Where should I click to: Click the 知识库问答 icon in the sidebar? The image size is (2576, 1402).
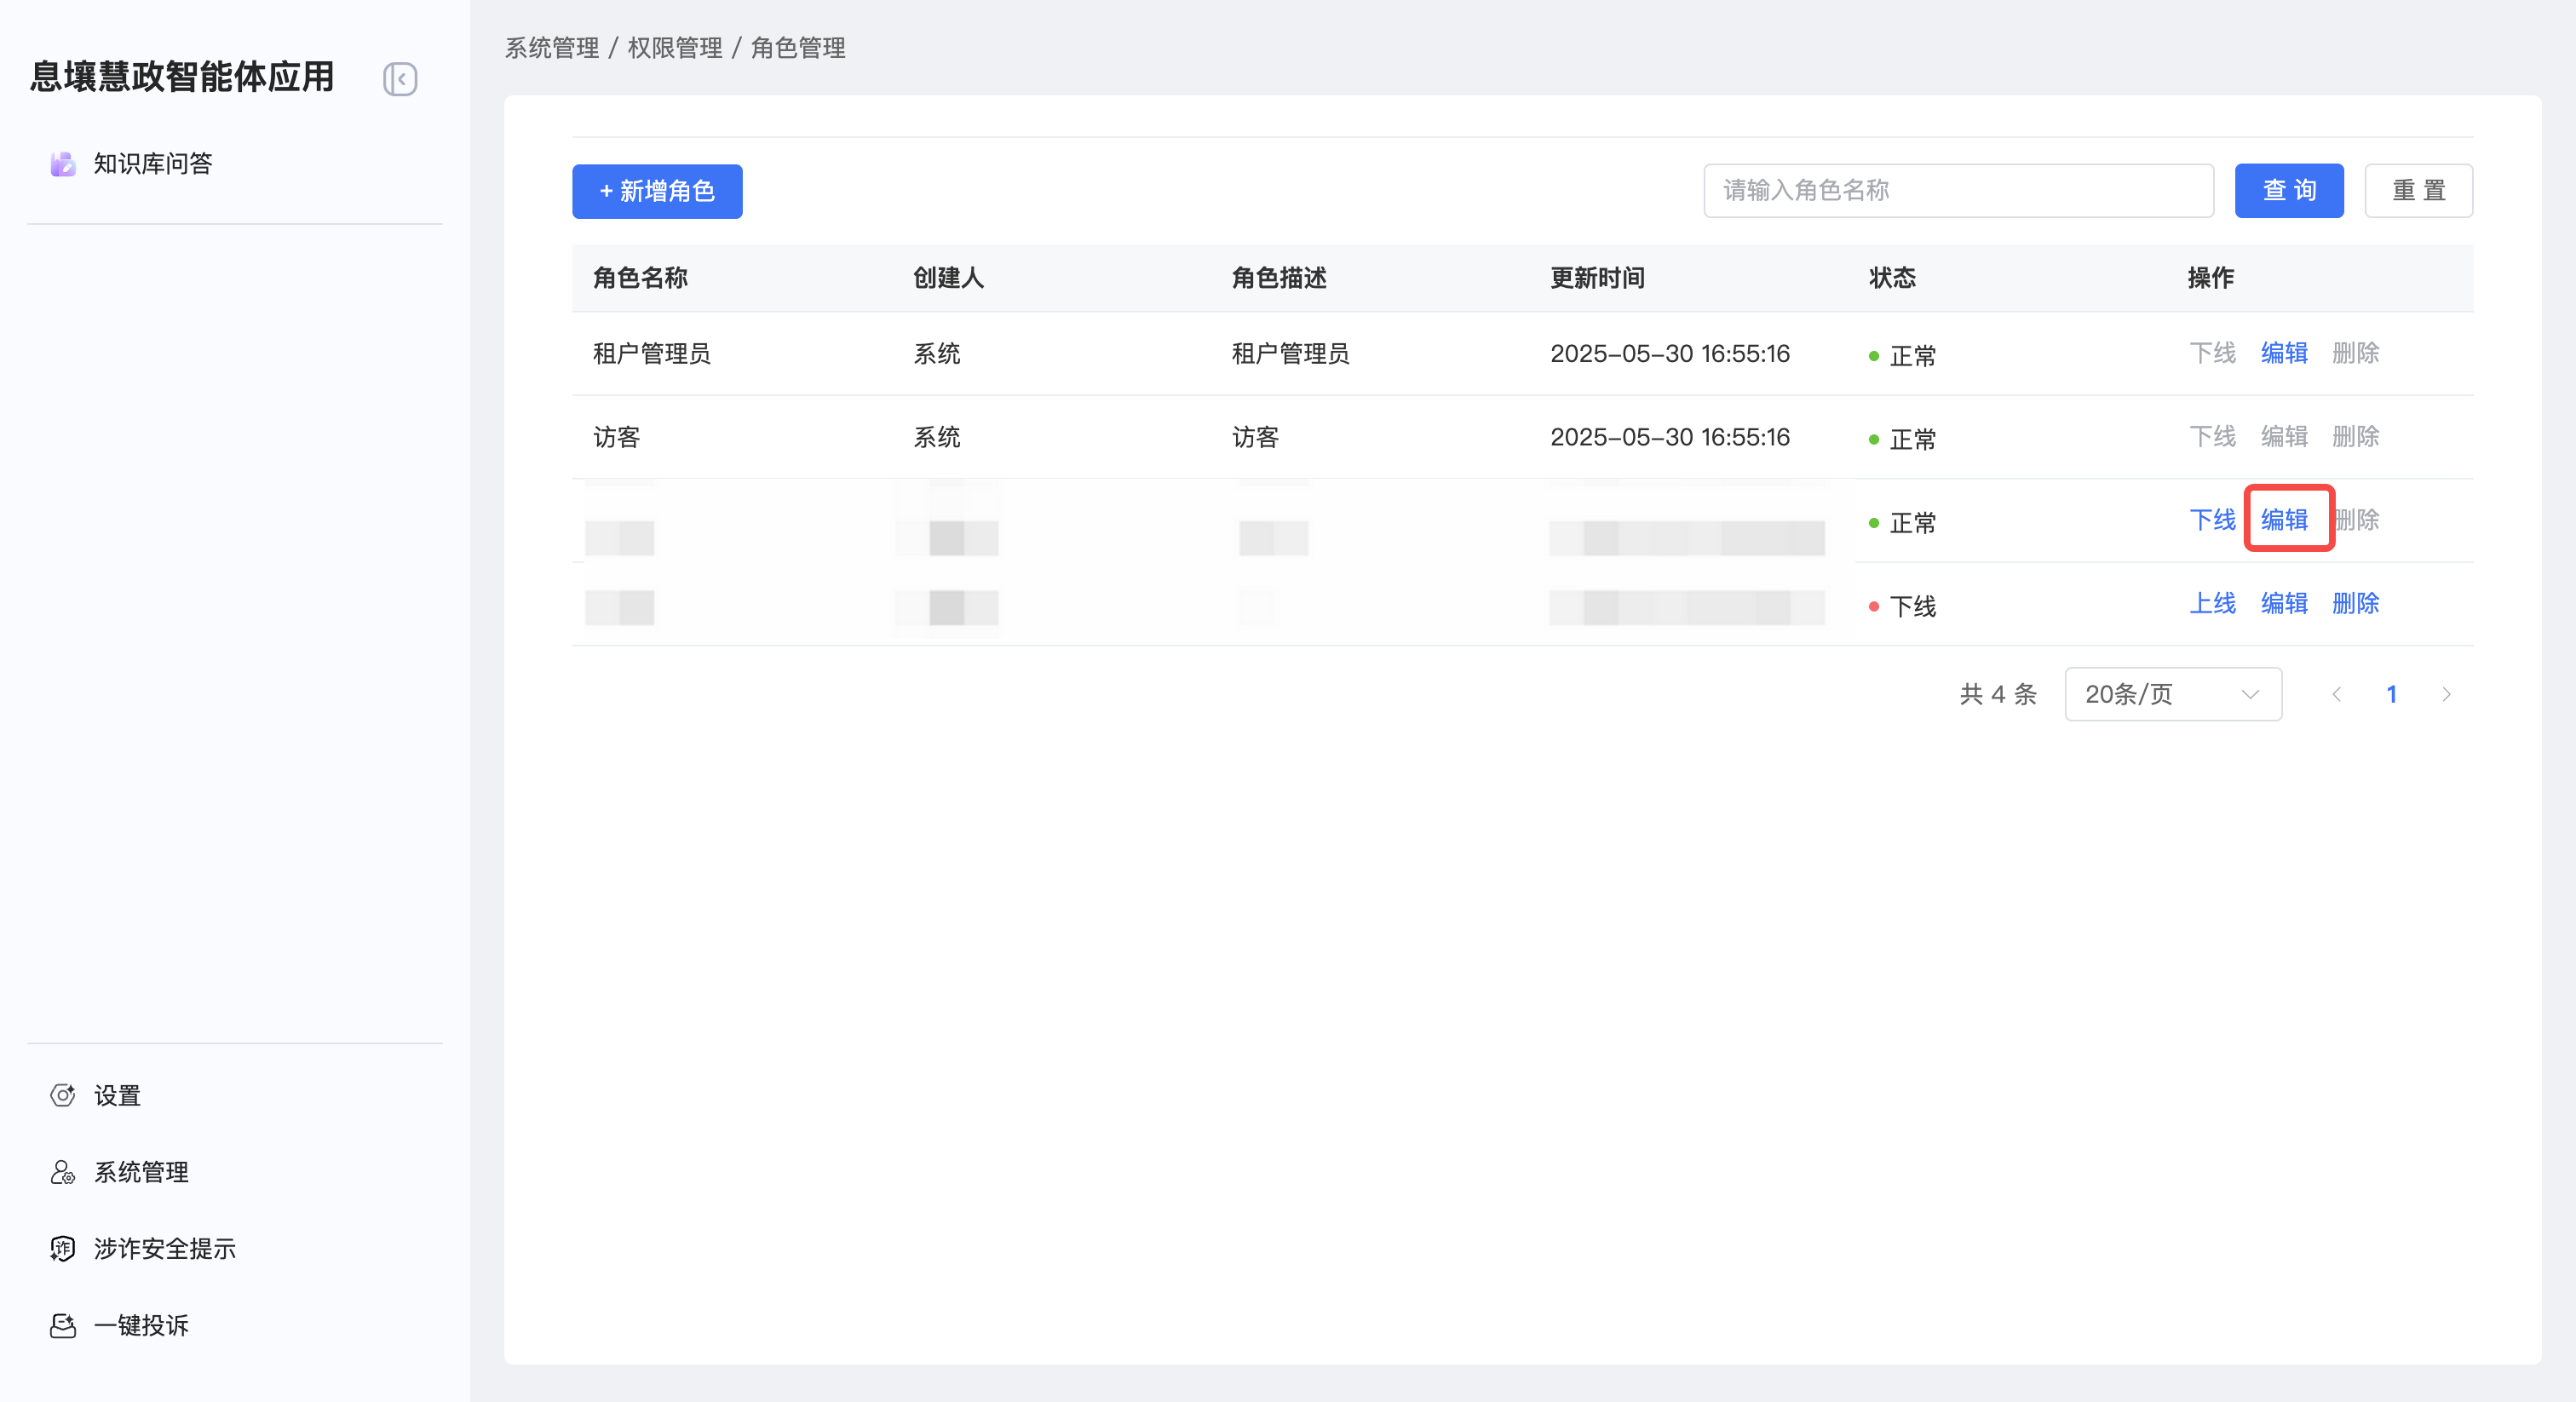click(x=63, y=164)
